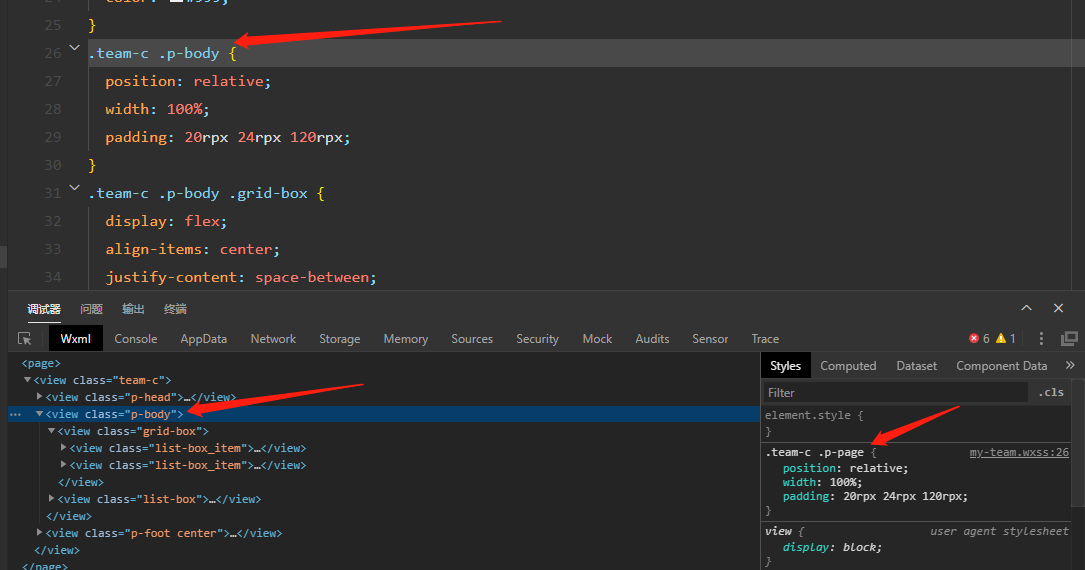
Task: Select the 问题 panel tab
Action: point(91,309)
